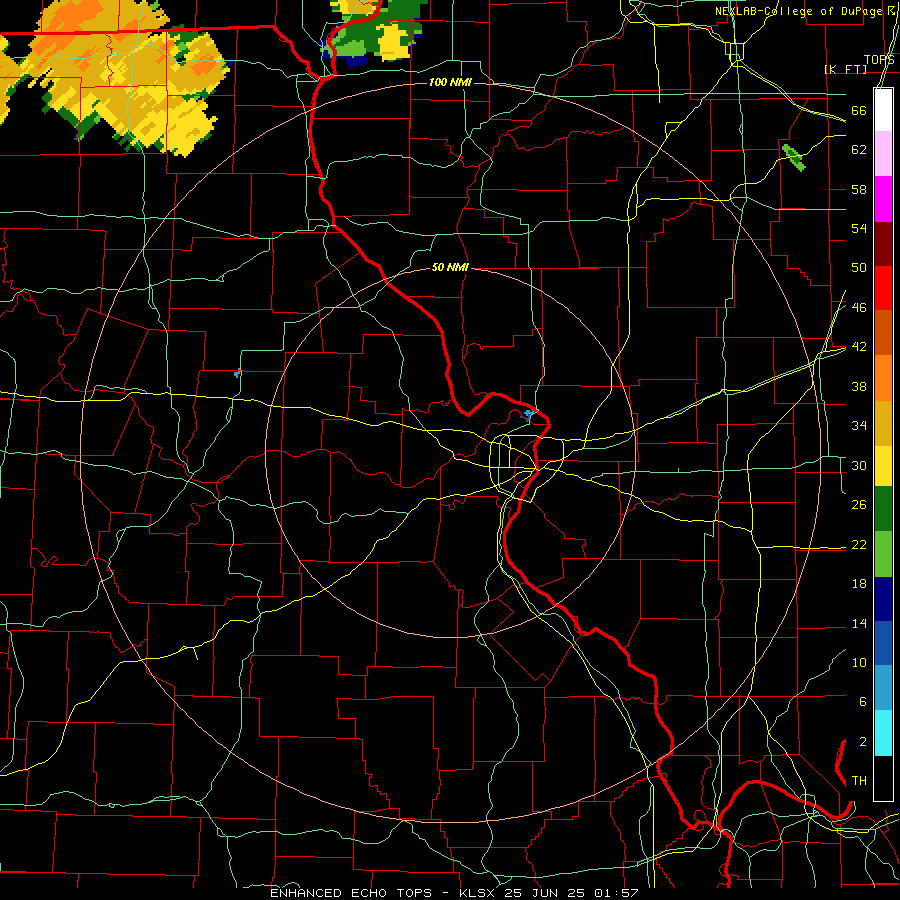This screenshot has width=900, height=900.
Task: Select the dark red legend swatch
Action: pyautogui.click(x=883, y=243)
